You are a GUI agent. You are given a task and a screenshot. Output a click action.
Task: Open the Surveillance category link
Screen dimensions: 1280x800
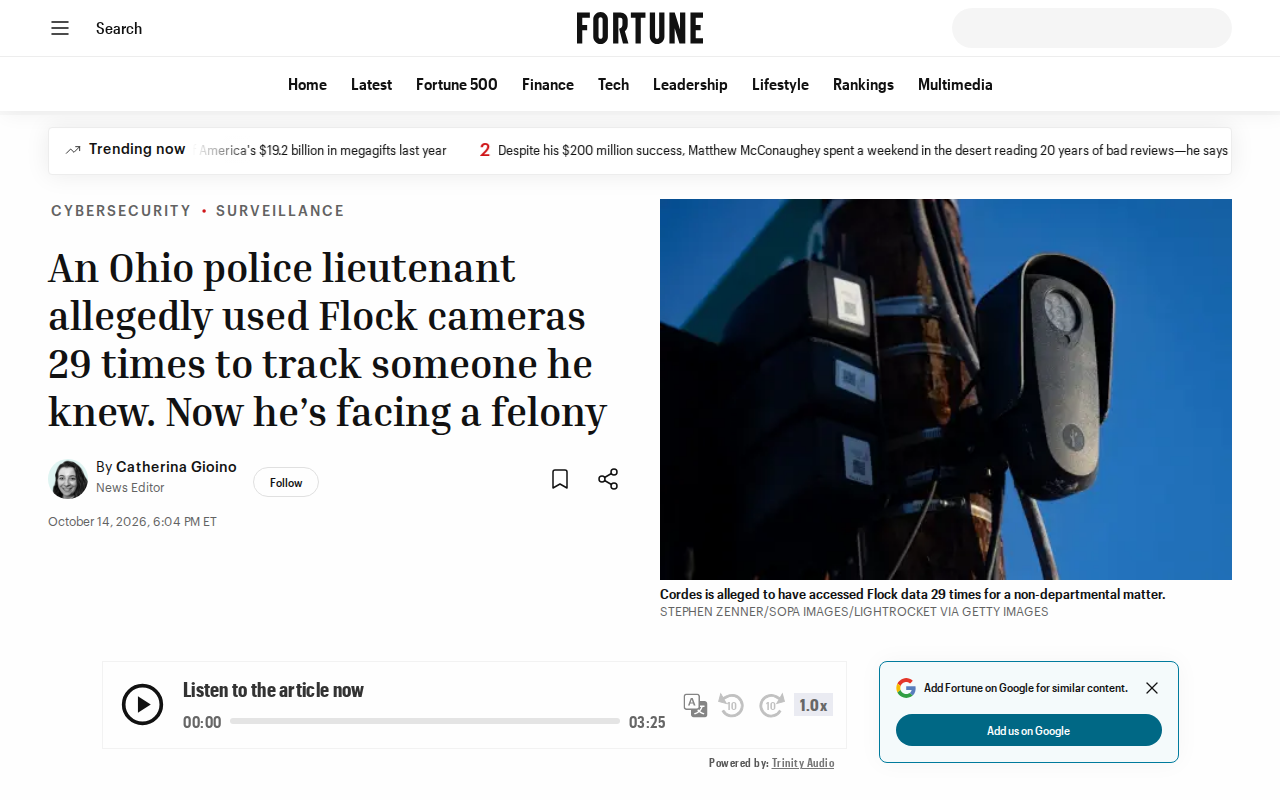click(x=280, y=211)
